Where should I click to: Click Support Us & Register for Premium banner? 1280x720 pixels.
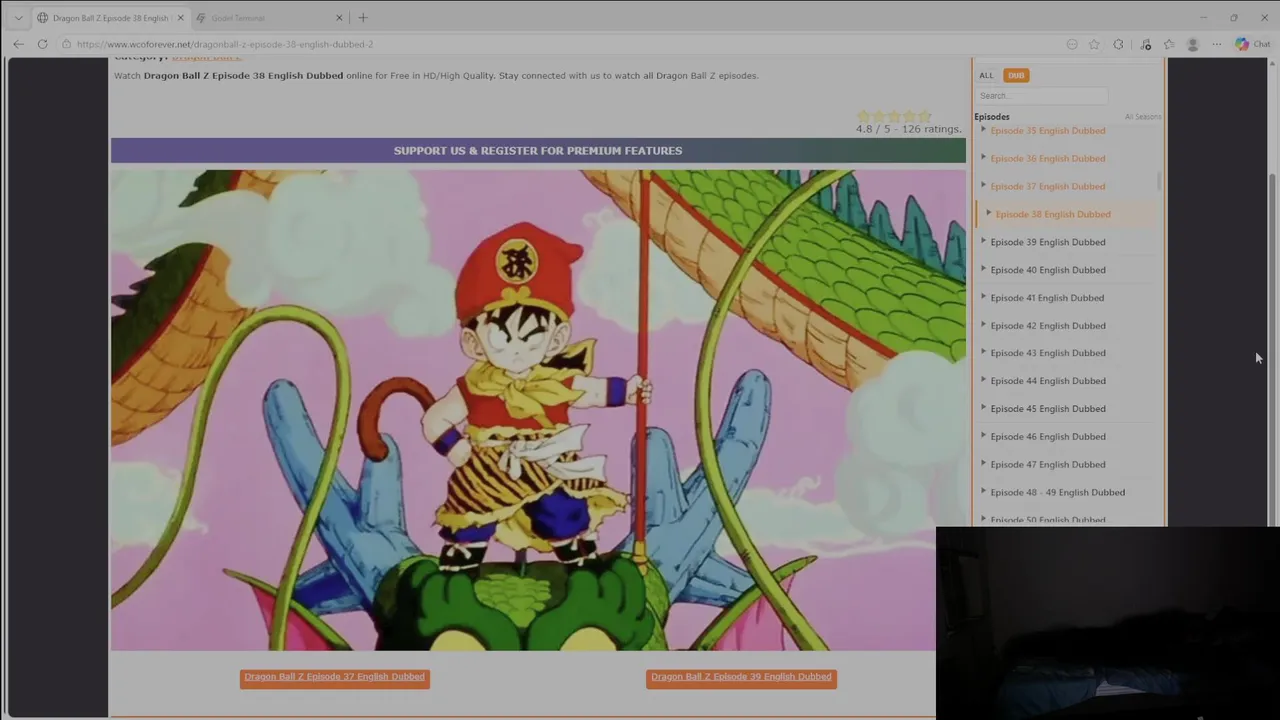[538, 151]
